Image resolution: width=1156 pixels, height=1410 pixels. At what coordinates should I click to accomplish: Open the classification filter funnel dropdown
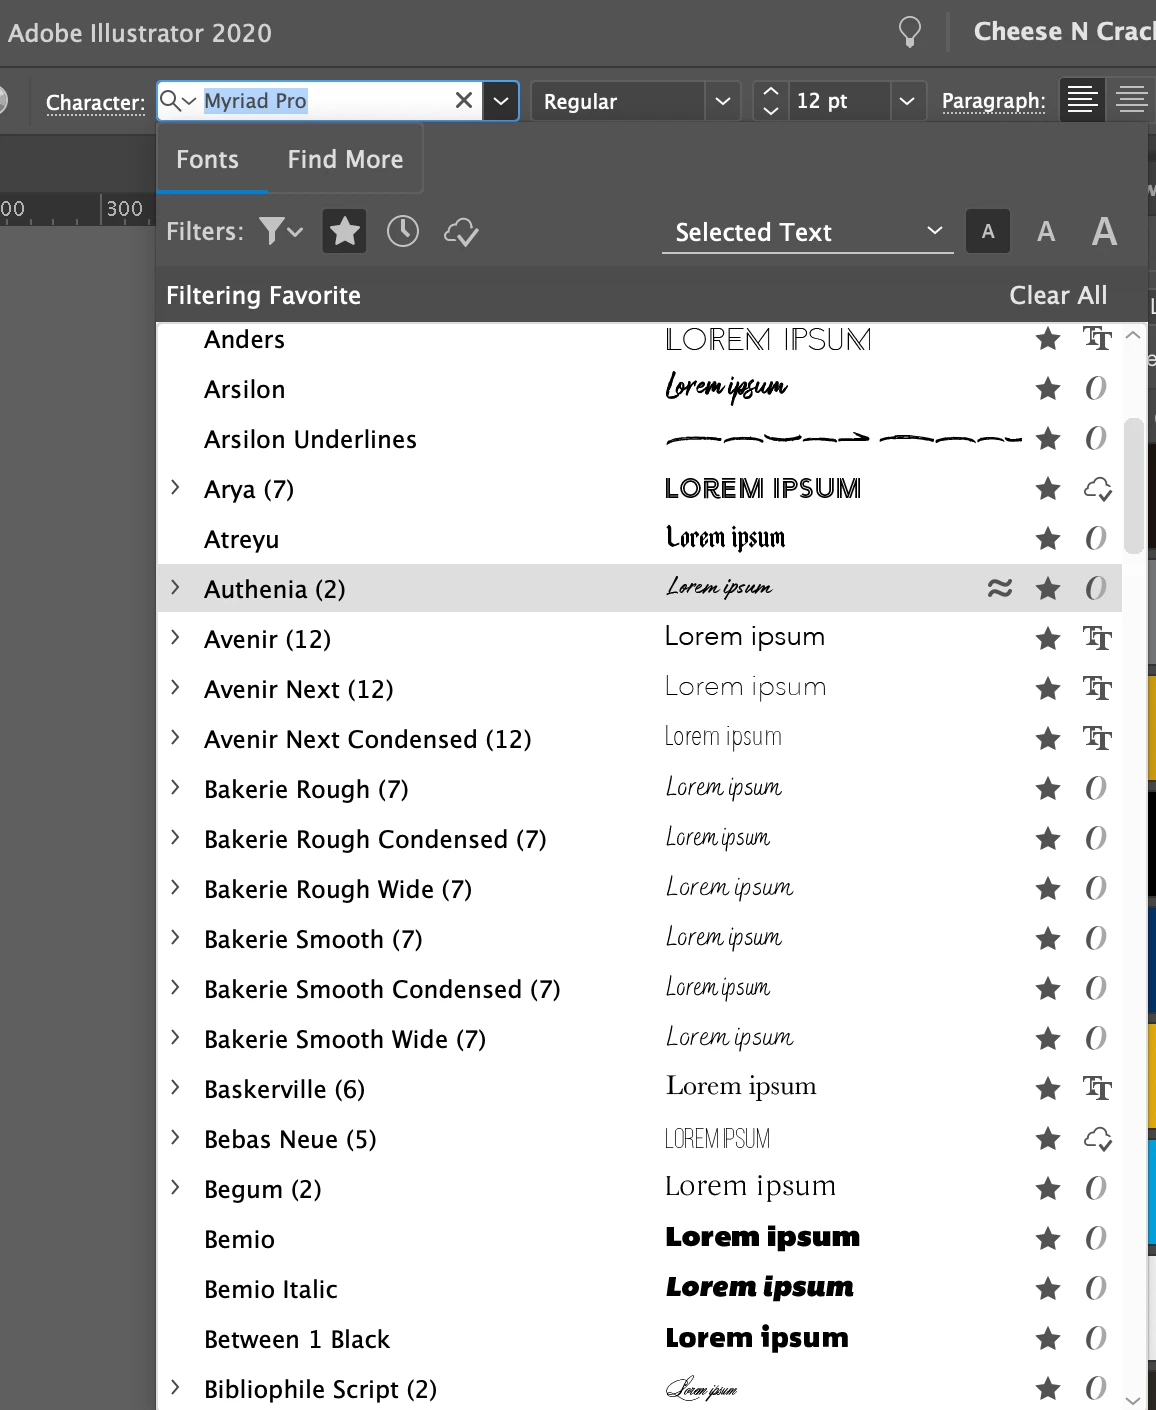click(x=281, y=232)
